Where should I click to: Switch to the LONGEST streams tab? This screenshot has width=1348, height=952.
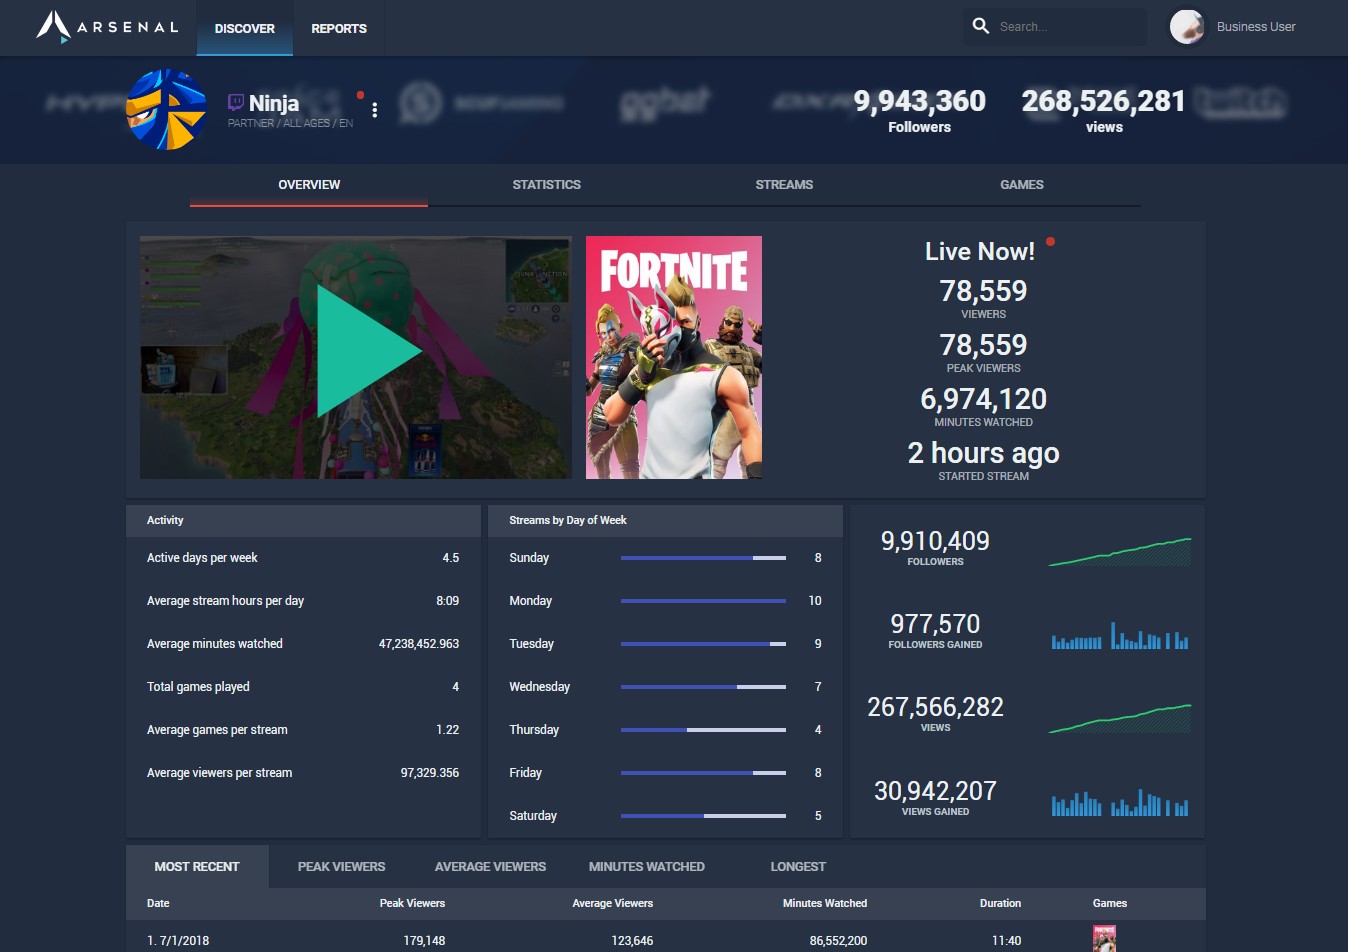(797, 866)
